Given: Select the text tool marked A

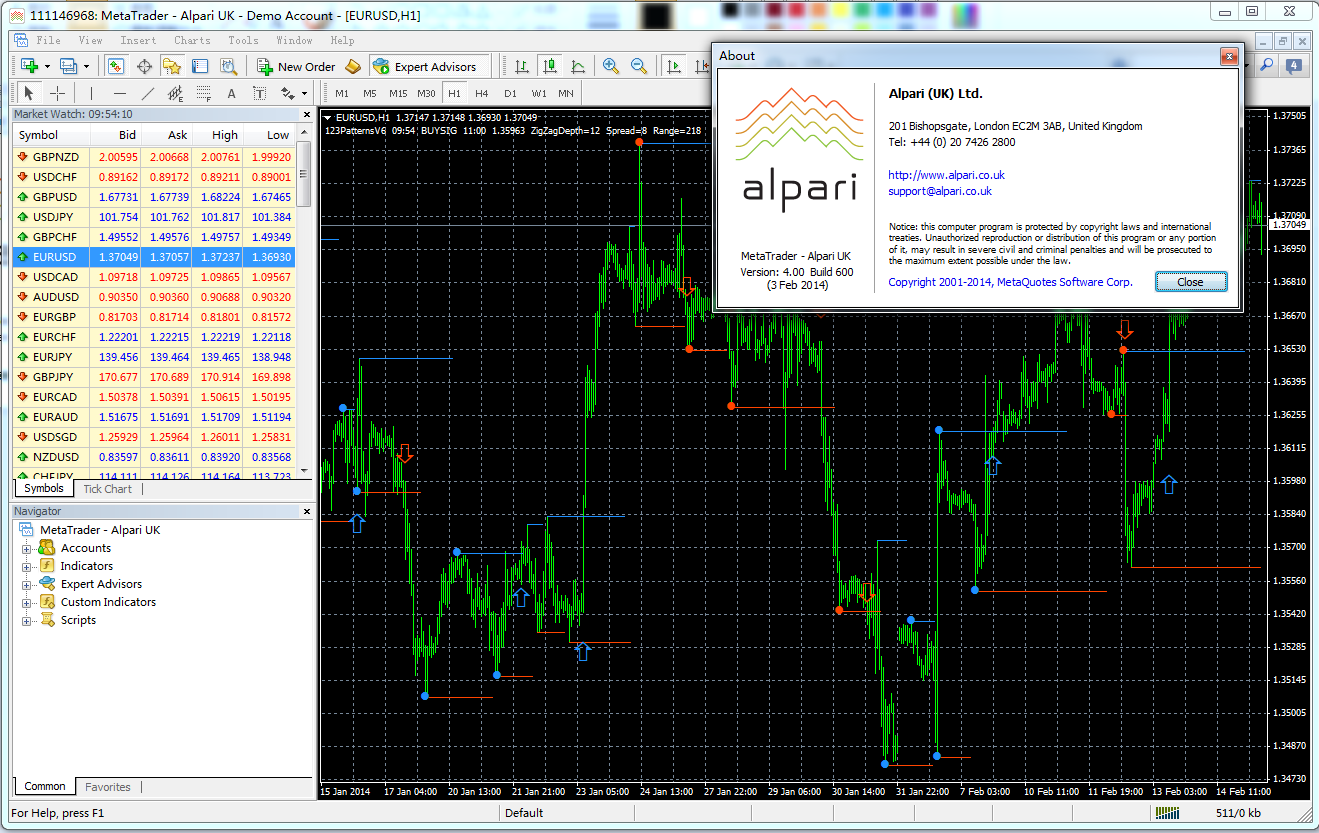Looking at the screenshot, I should click(x=231, y=93).
